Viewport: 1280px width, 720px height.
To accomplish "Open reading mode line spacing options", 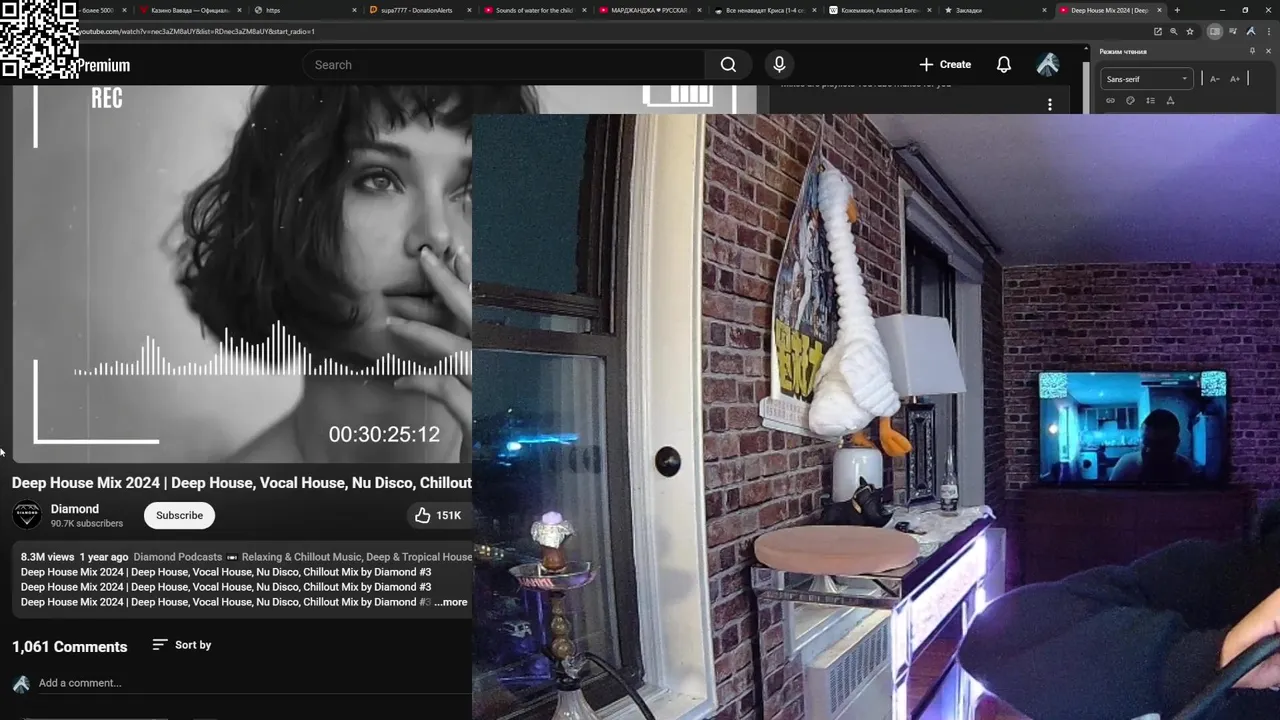I will (1150, 100).
